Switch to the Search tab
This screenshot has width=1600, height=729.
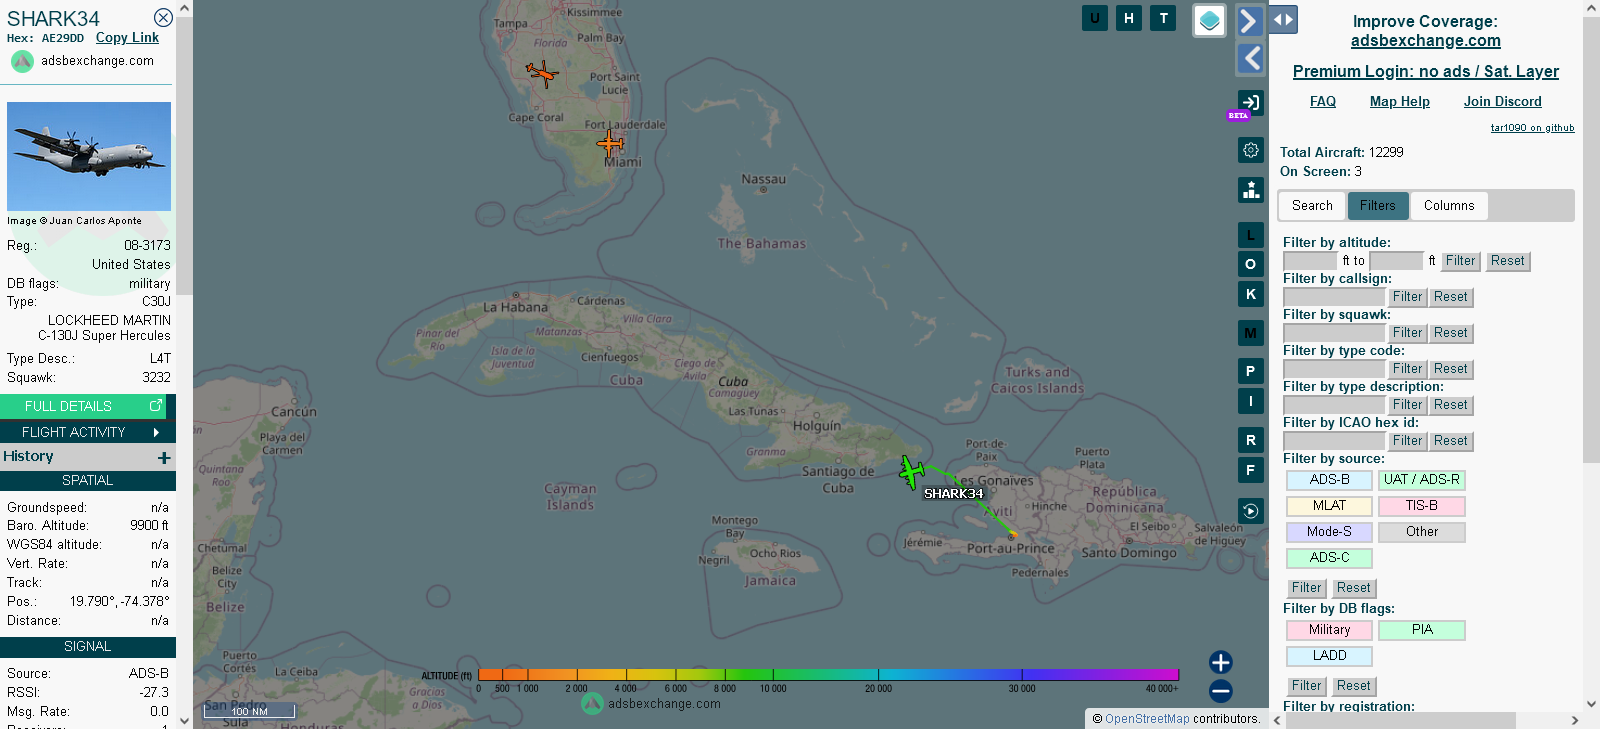(x=1312, y=206)
